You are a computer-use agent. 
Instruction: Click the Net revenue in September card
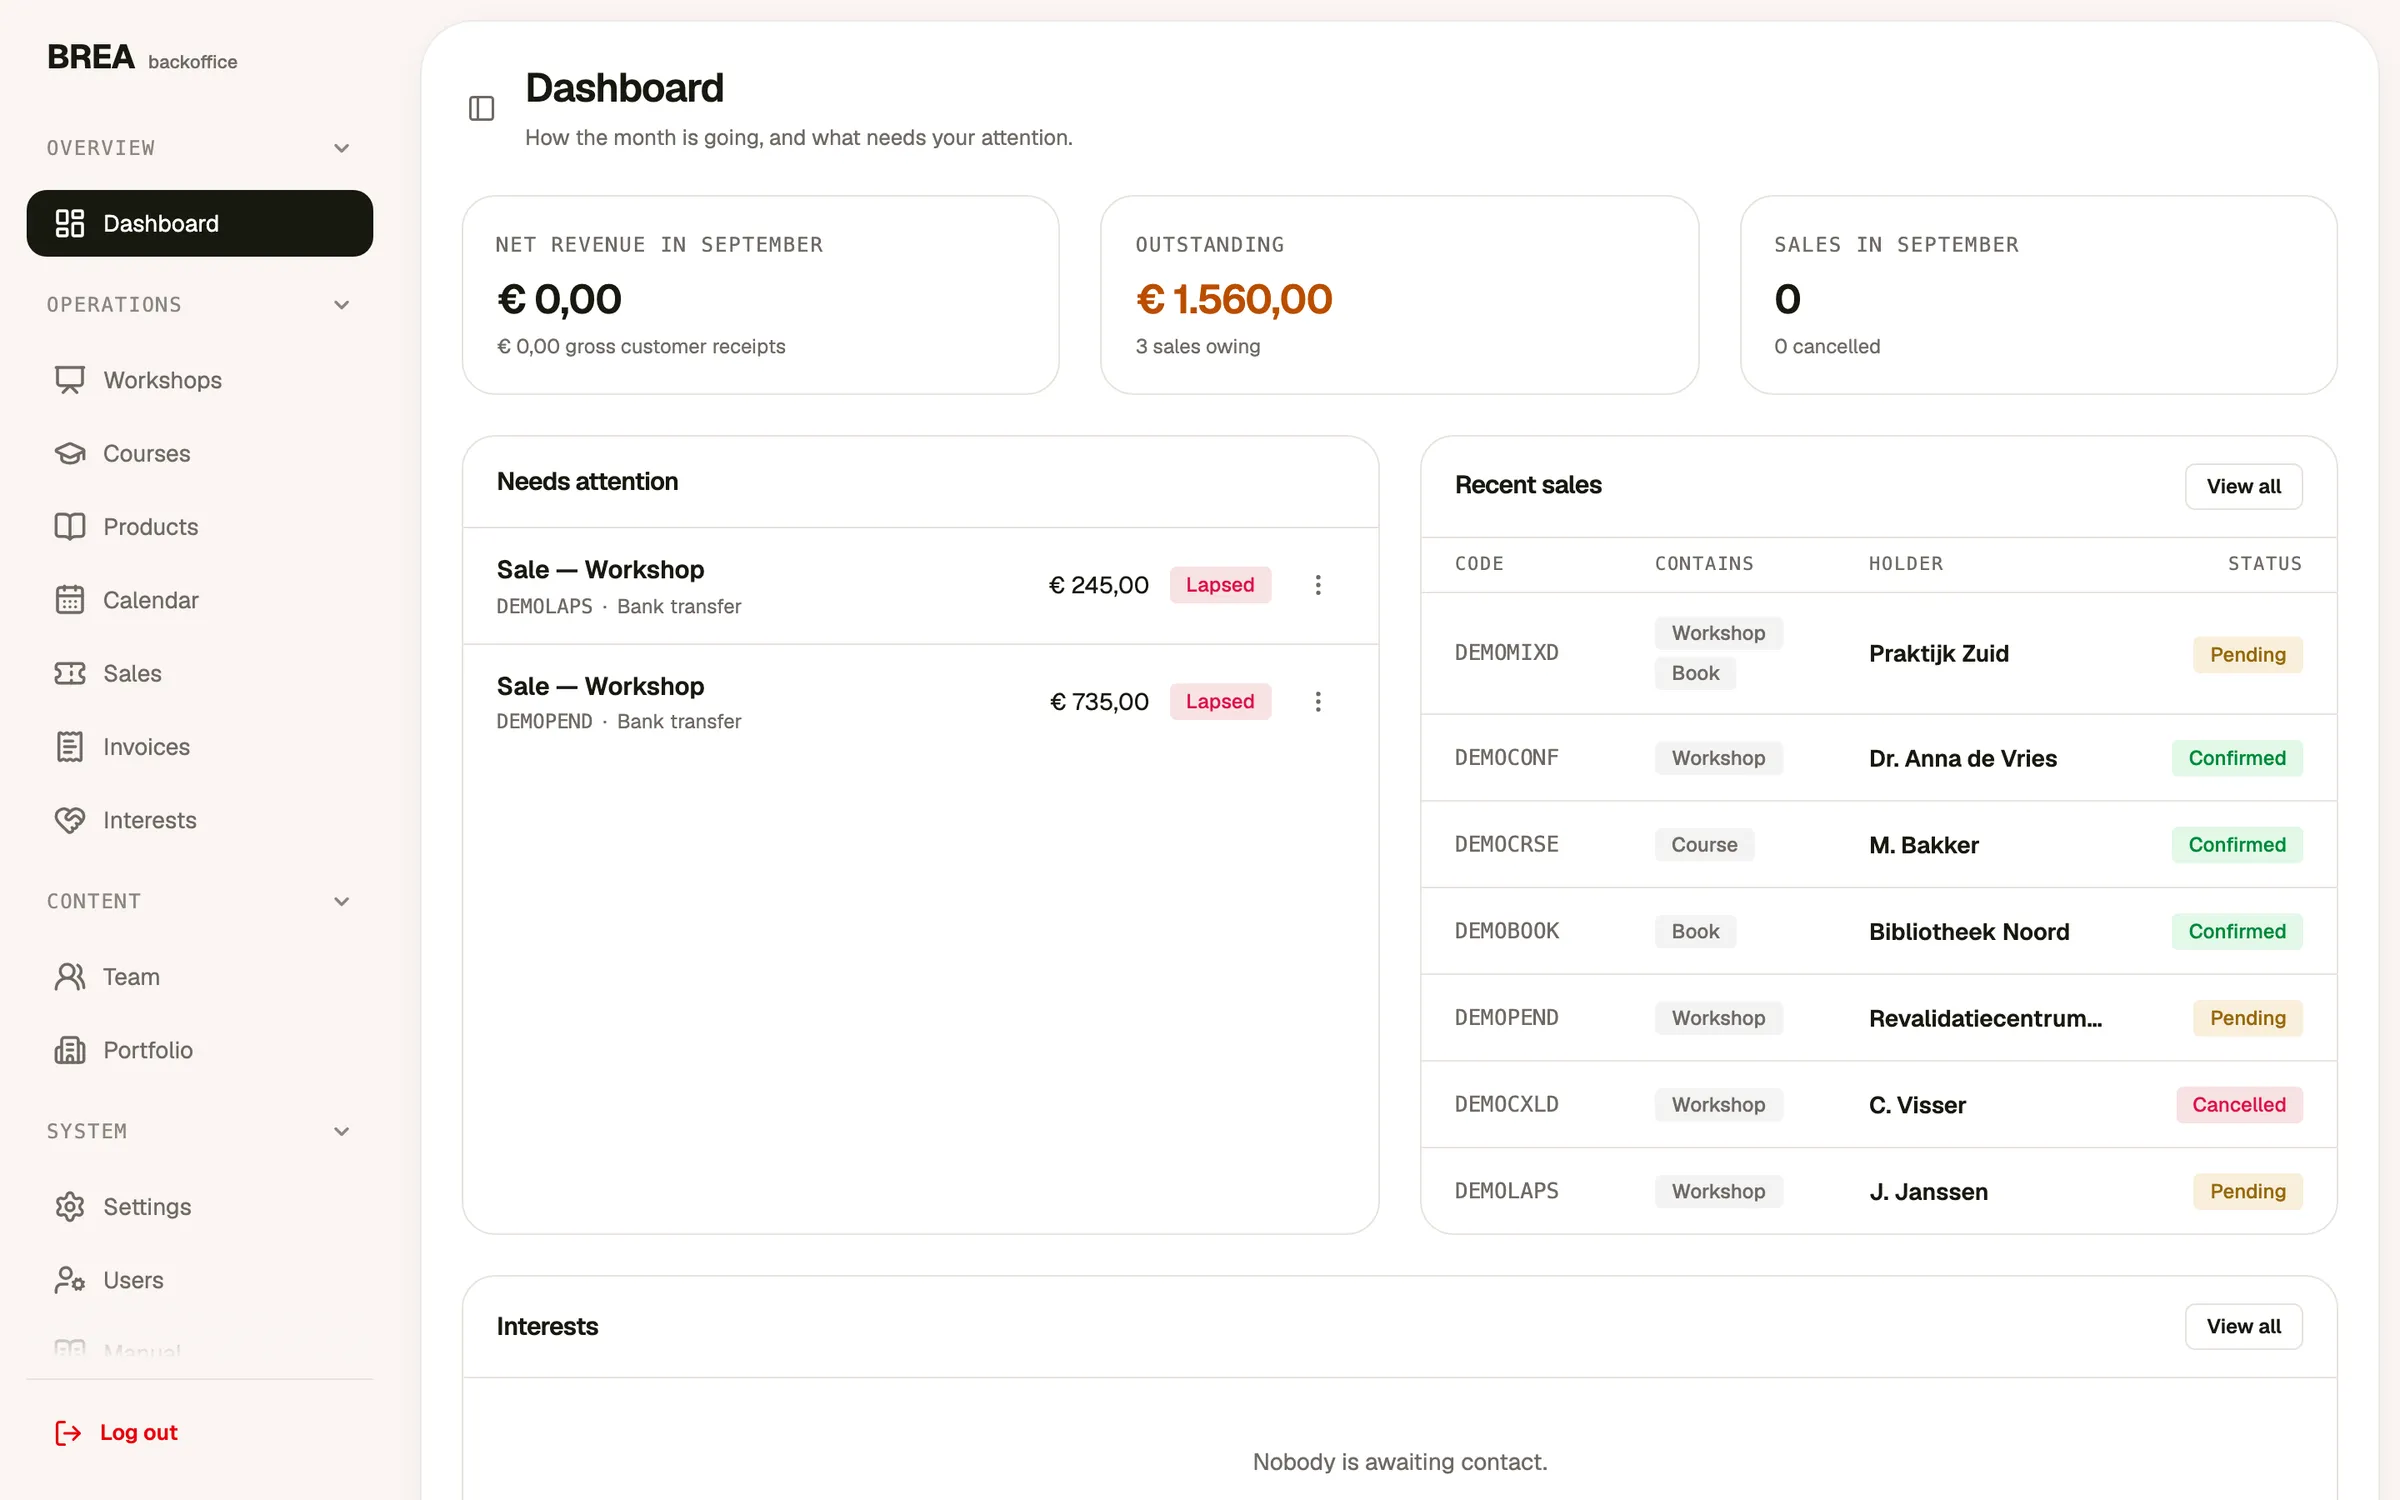(x=760, y=295)
